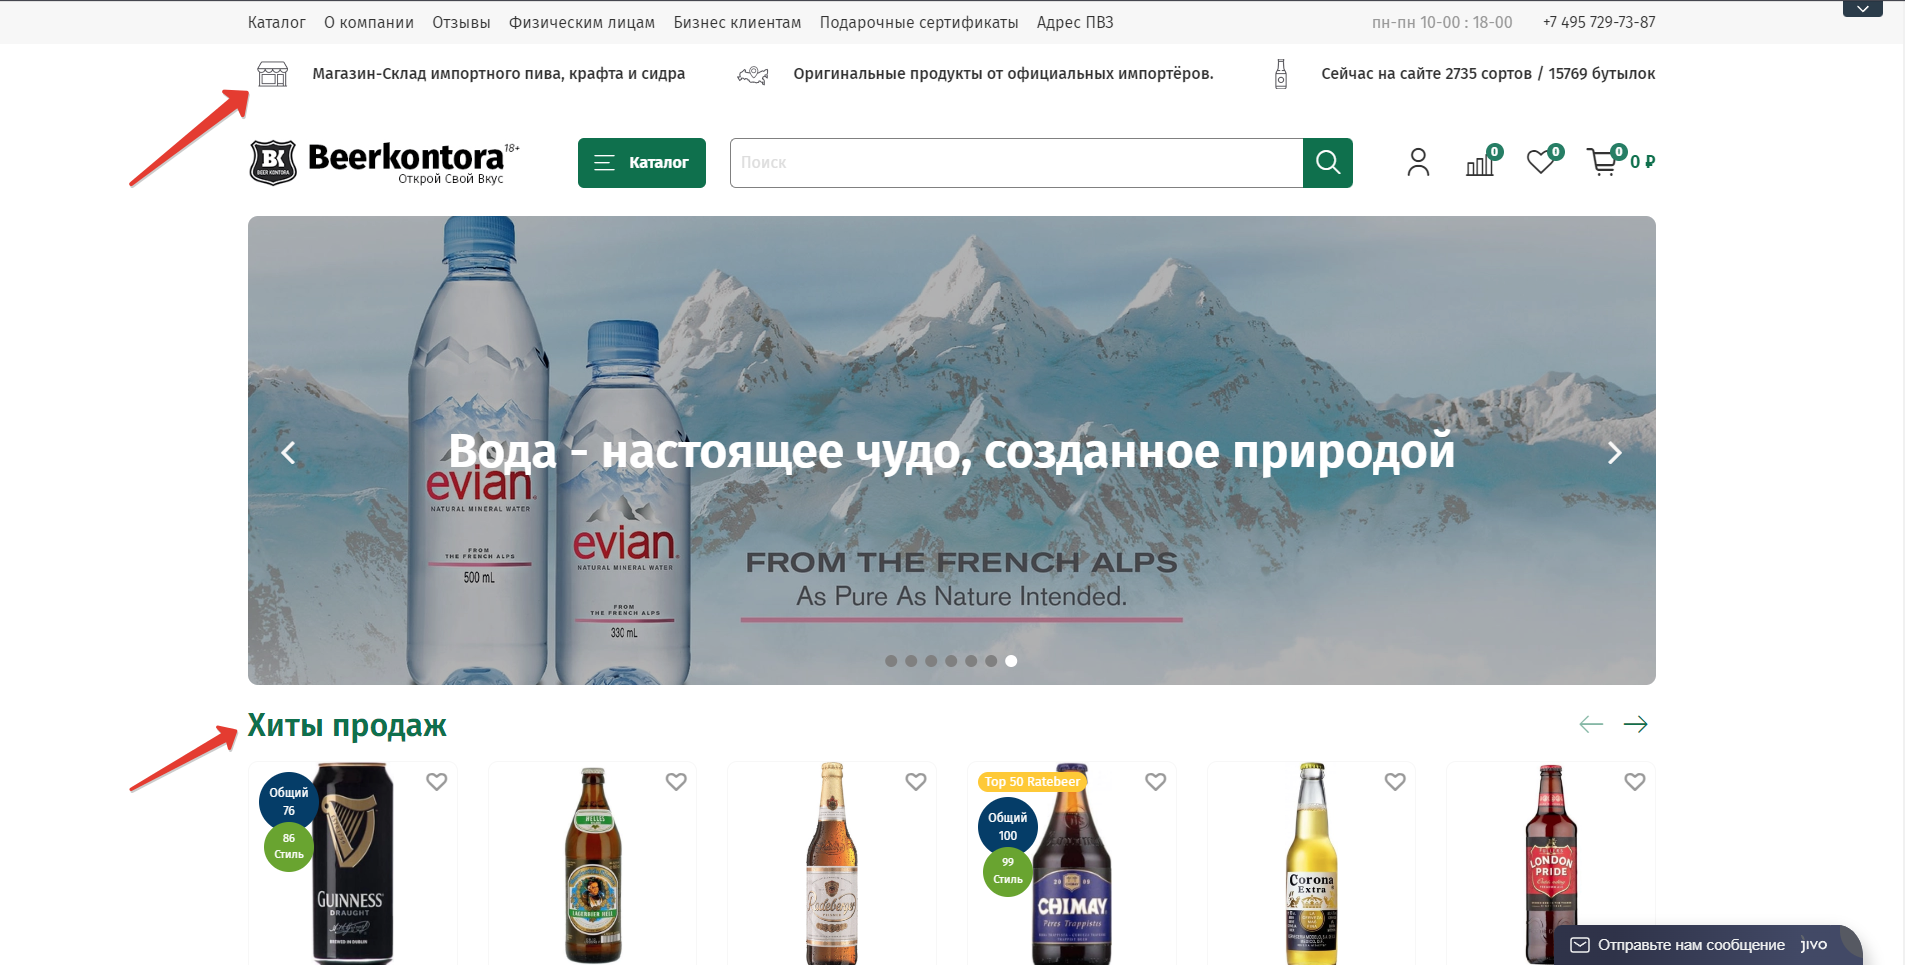Open the Corona Extra bottle product image
Image resolution: width=1905 pixels, height=965 pixels.
click(x=1311, y=864)
